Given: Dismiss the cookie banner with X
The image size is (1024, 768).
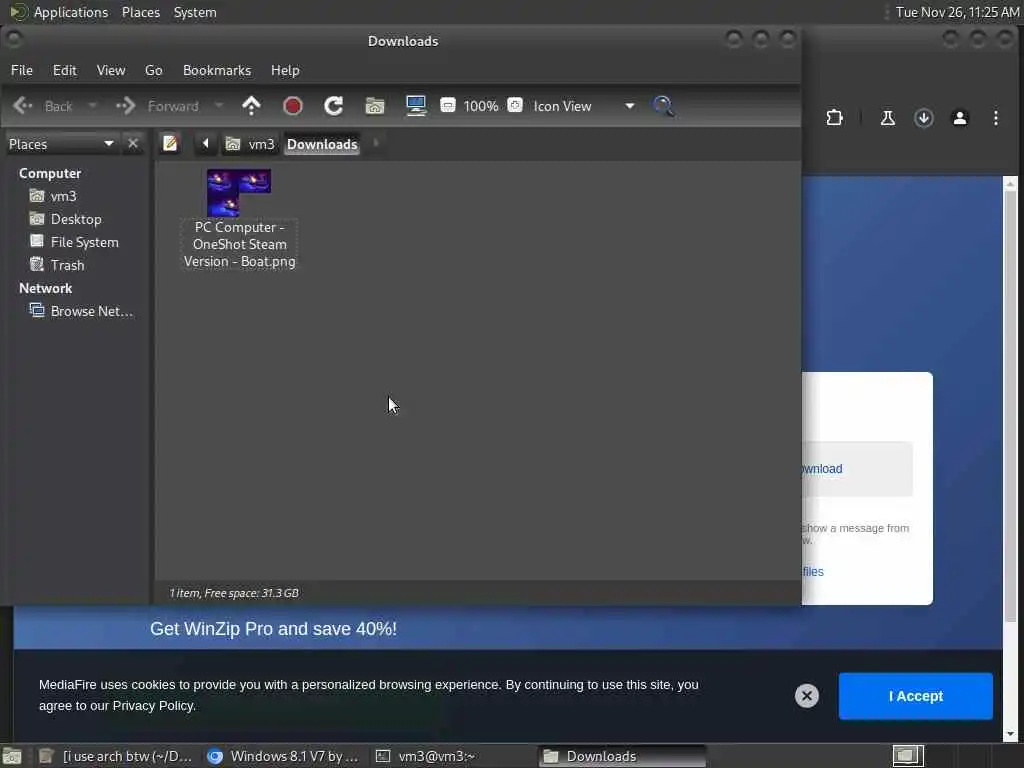Looking at the screenshot, I should pos(807,696).
